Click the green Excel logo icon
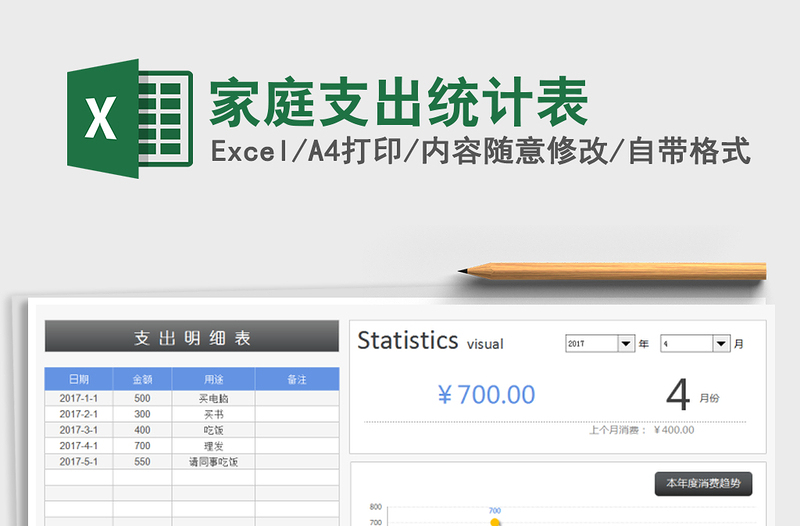Viewport: 800px width, 526px height. 130,118
